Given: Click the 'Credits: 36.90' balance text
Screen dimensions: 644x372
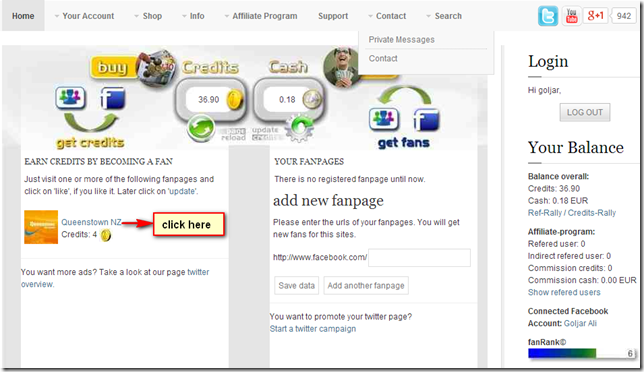Looking at the screenshot, I should tap(554, 189).
